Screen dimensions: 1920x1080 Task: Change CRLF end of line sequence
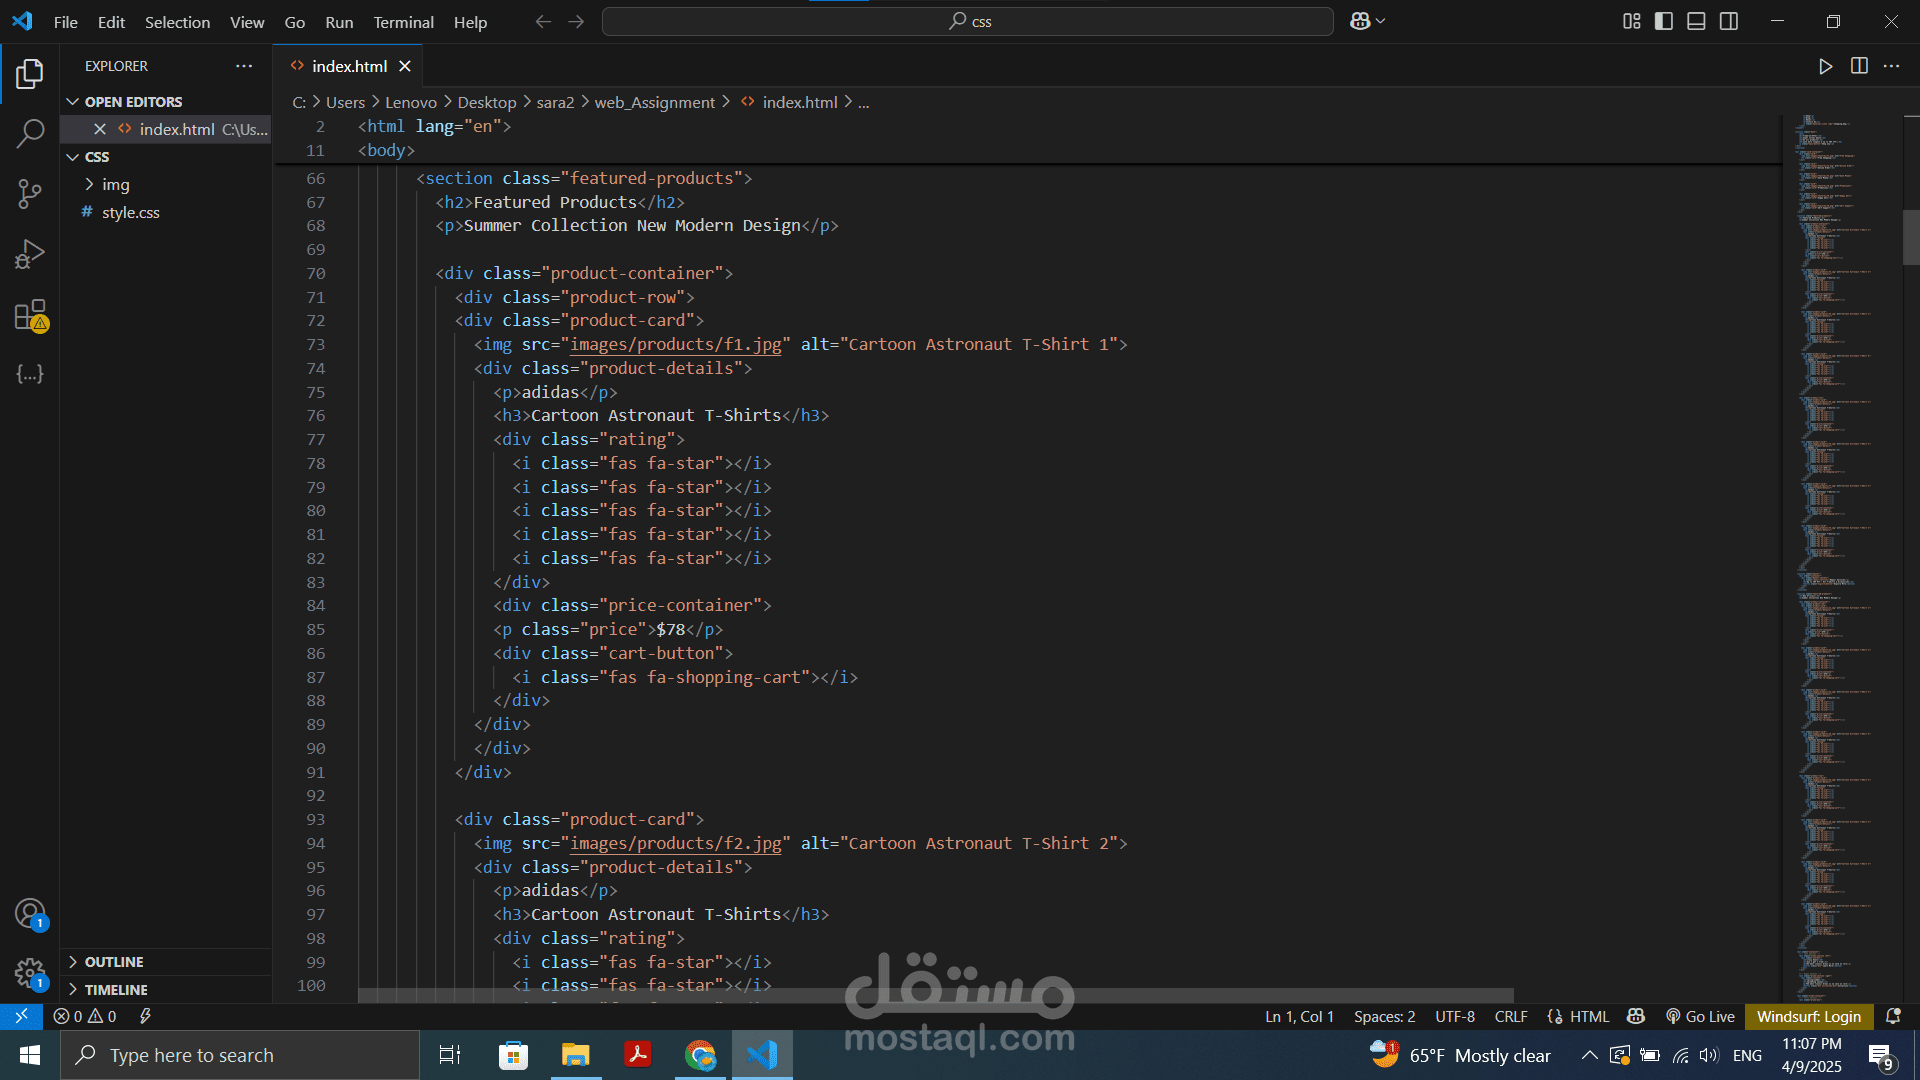pyautogui.click(x=1511, y=1016)
